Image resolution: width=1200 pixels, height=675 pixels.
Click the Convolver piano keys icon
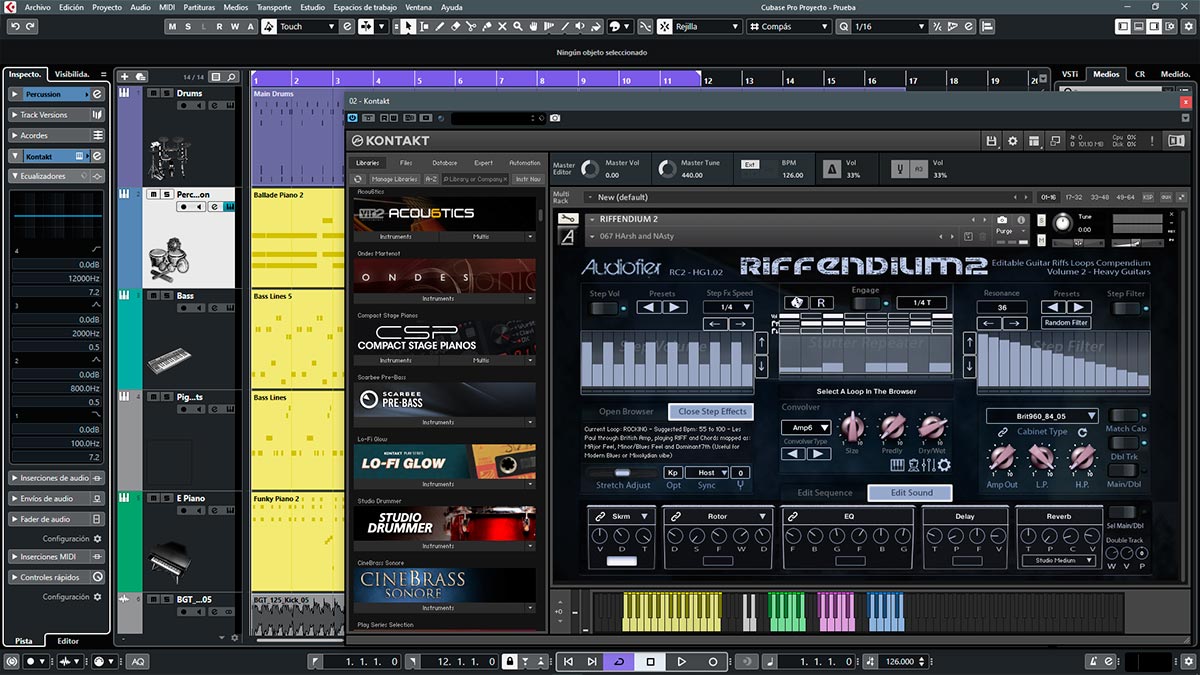(x=898, y=465)
